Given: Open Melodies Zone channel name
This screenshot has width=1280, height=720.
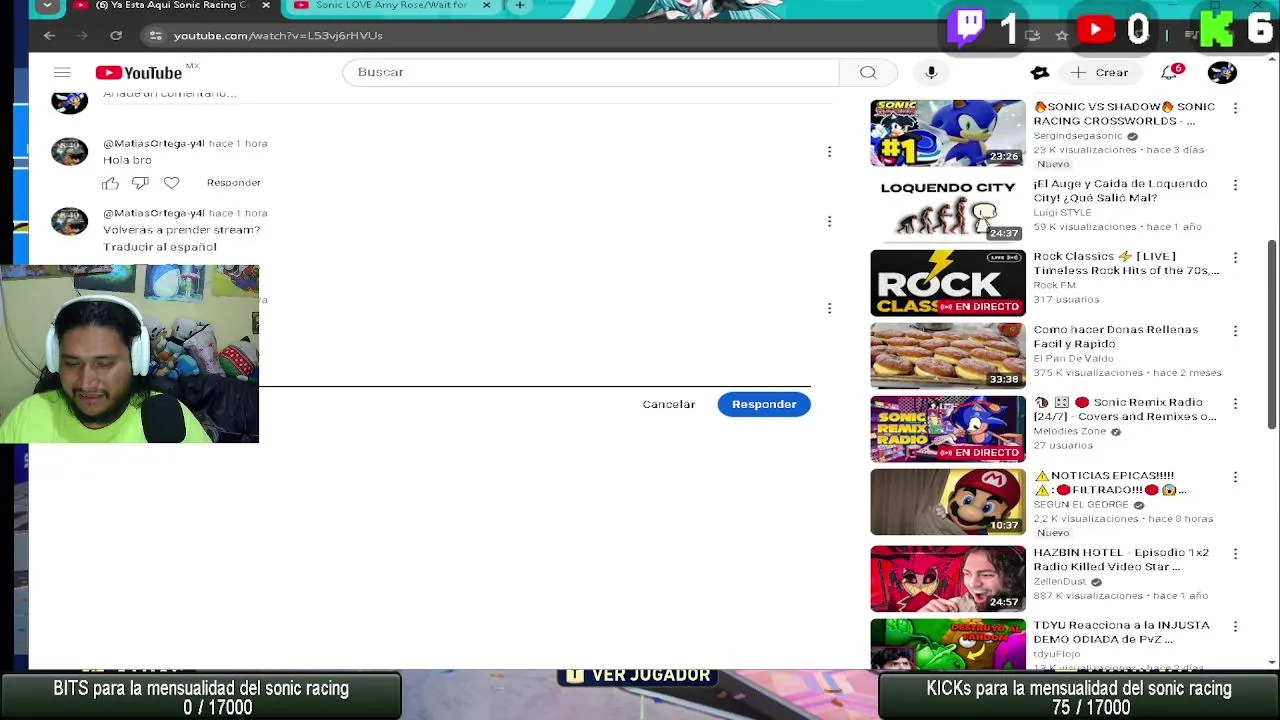Looking at the screenshot, I should point(1069,432).
